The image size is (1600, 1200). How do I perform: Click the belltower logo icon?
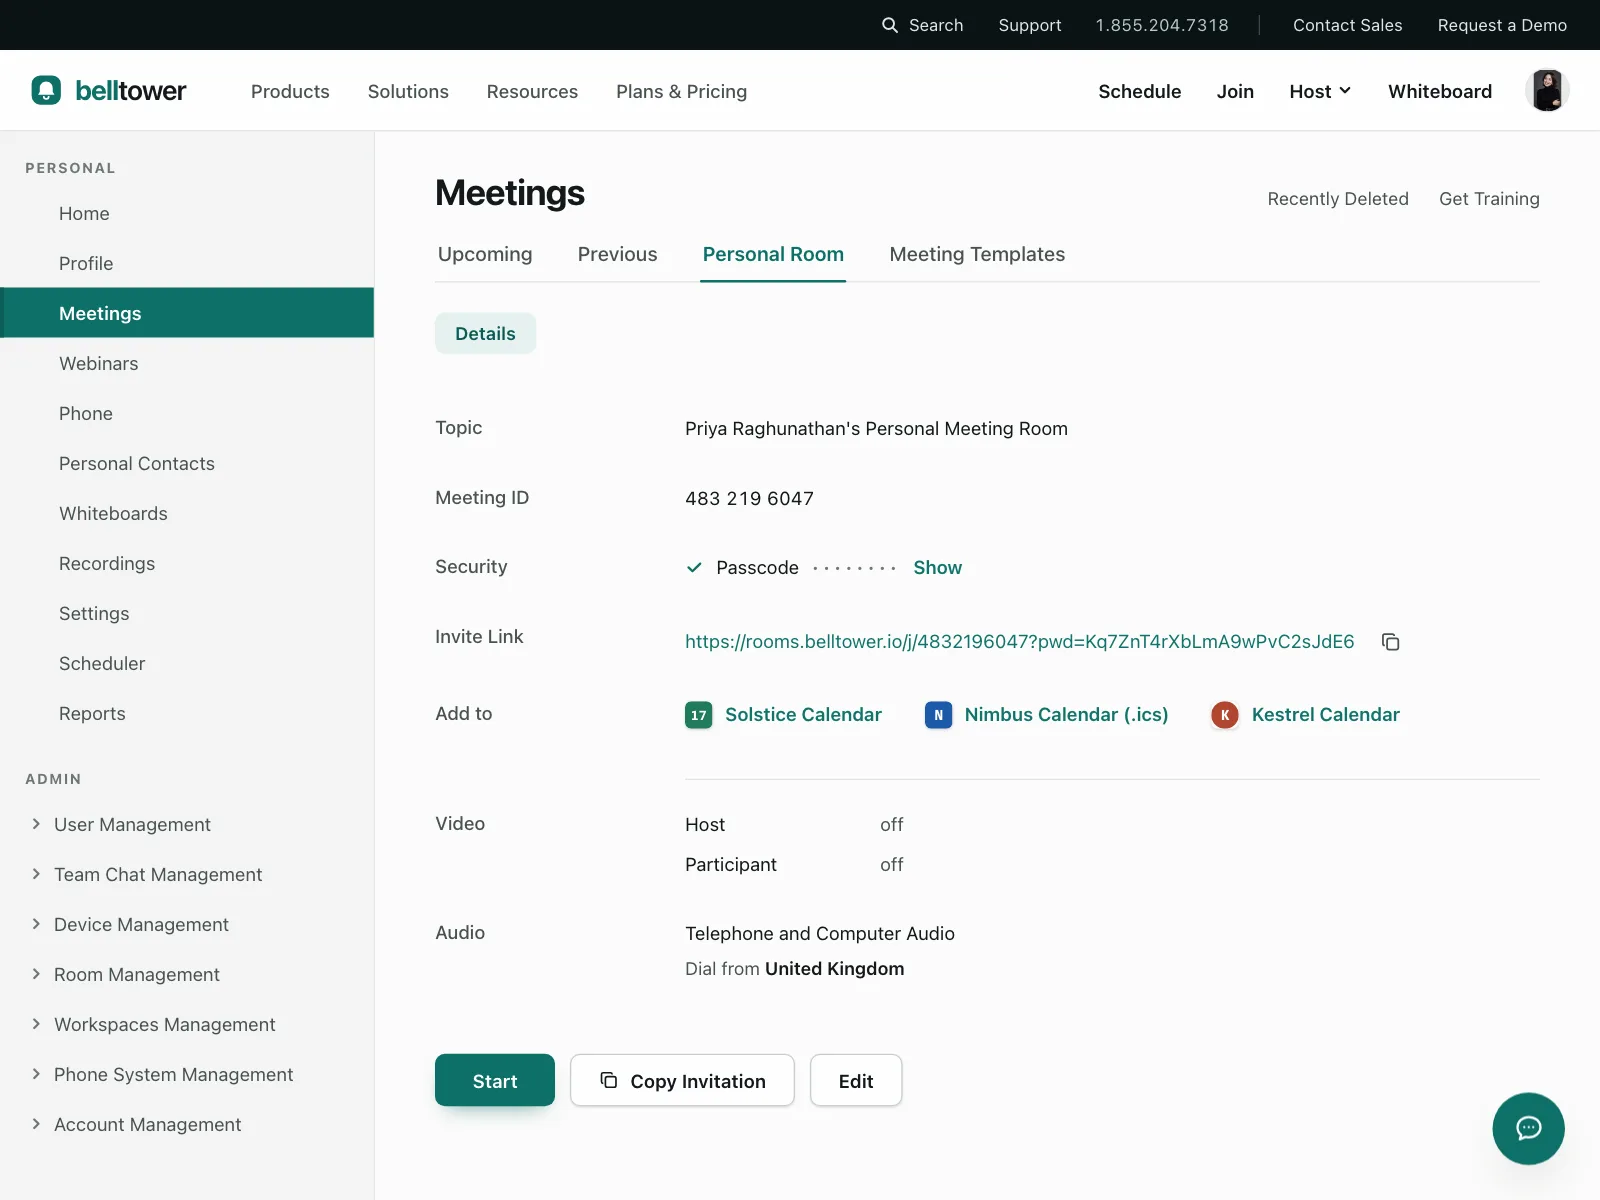[x=46, y=91]
